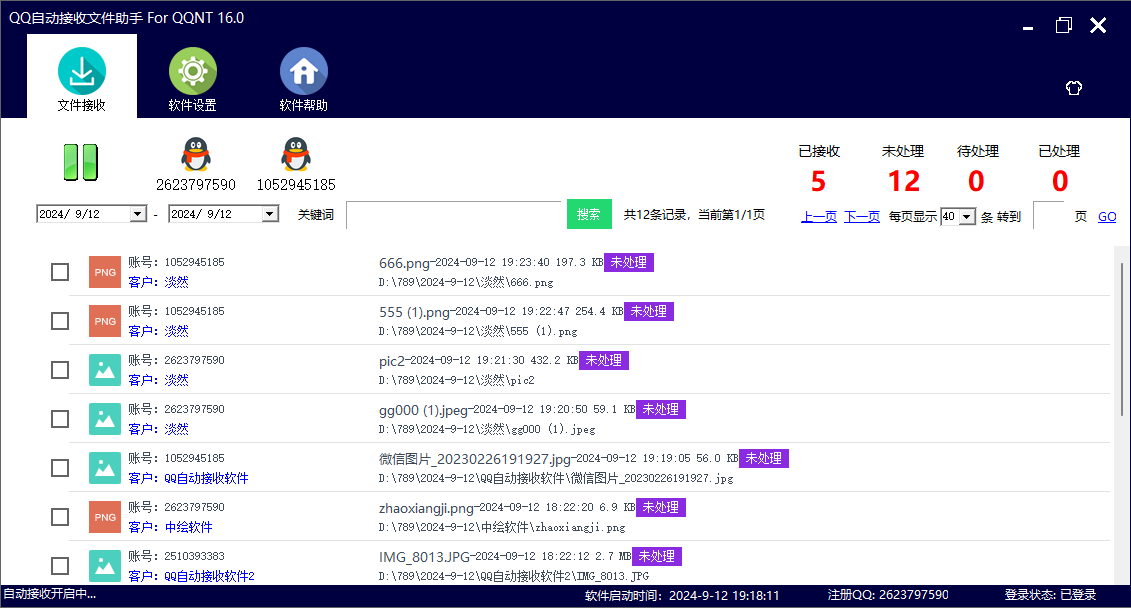Check the box for IMG_8013.JPG
The image size is (1131, 608).
tap(60, 566)
